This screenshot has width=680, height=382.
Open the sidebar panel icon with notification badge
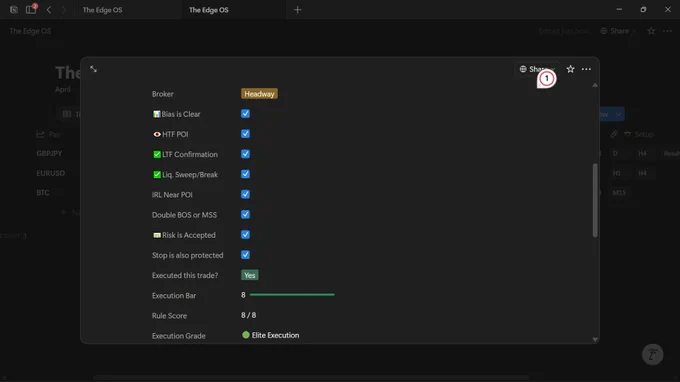point(31,9)
